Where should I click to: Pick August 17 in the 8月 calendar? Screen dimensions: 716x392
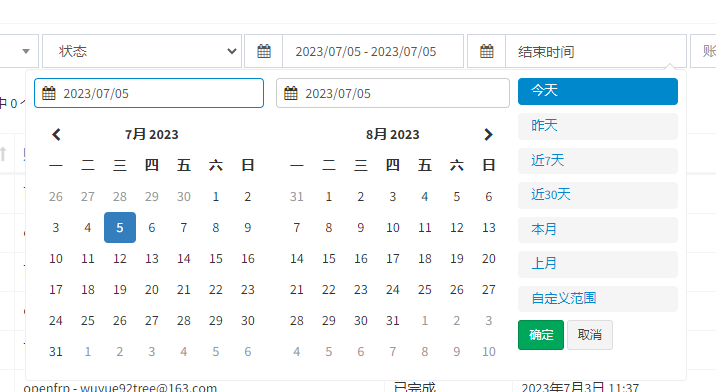point(393,259)
